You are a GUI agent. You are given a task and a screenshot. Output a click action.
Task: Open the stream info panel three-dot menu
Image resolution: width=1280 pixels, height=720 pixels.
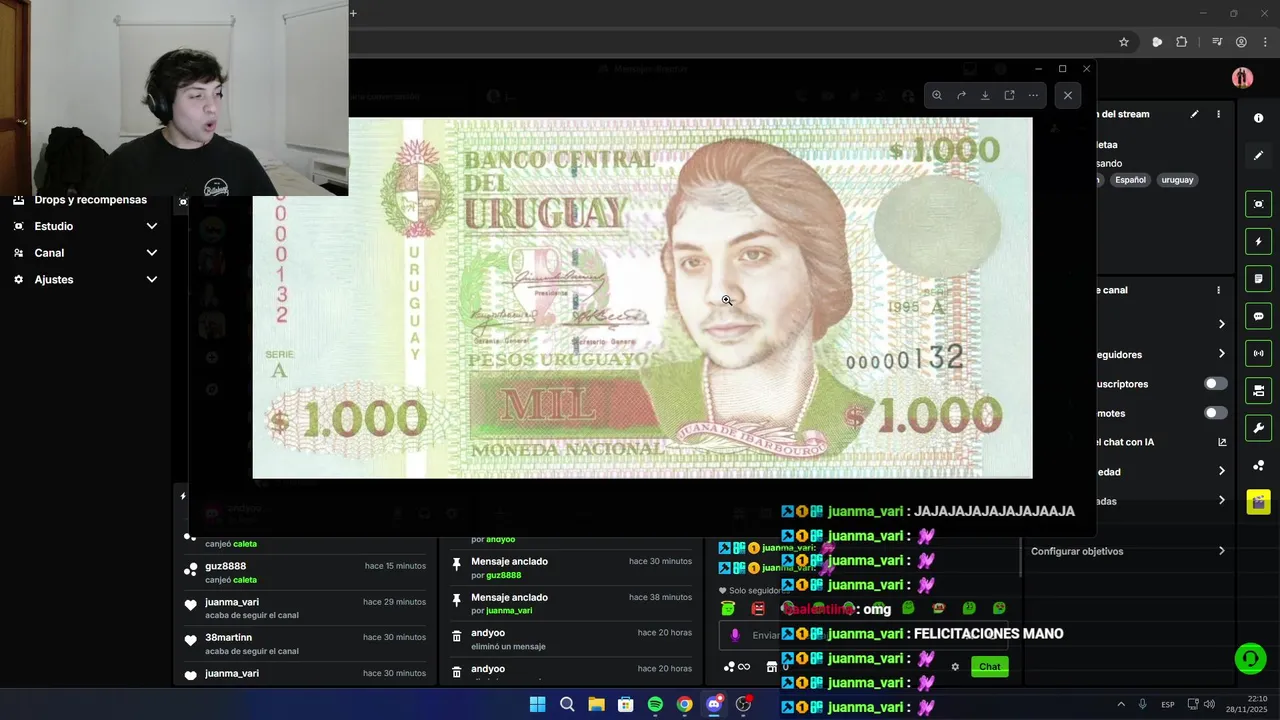1218,114
